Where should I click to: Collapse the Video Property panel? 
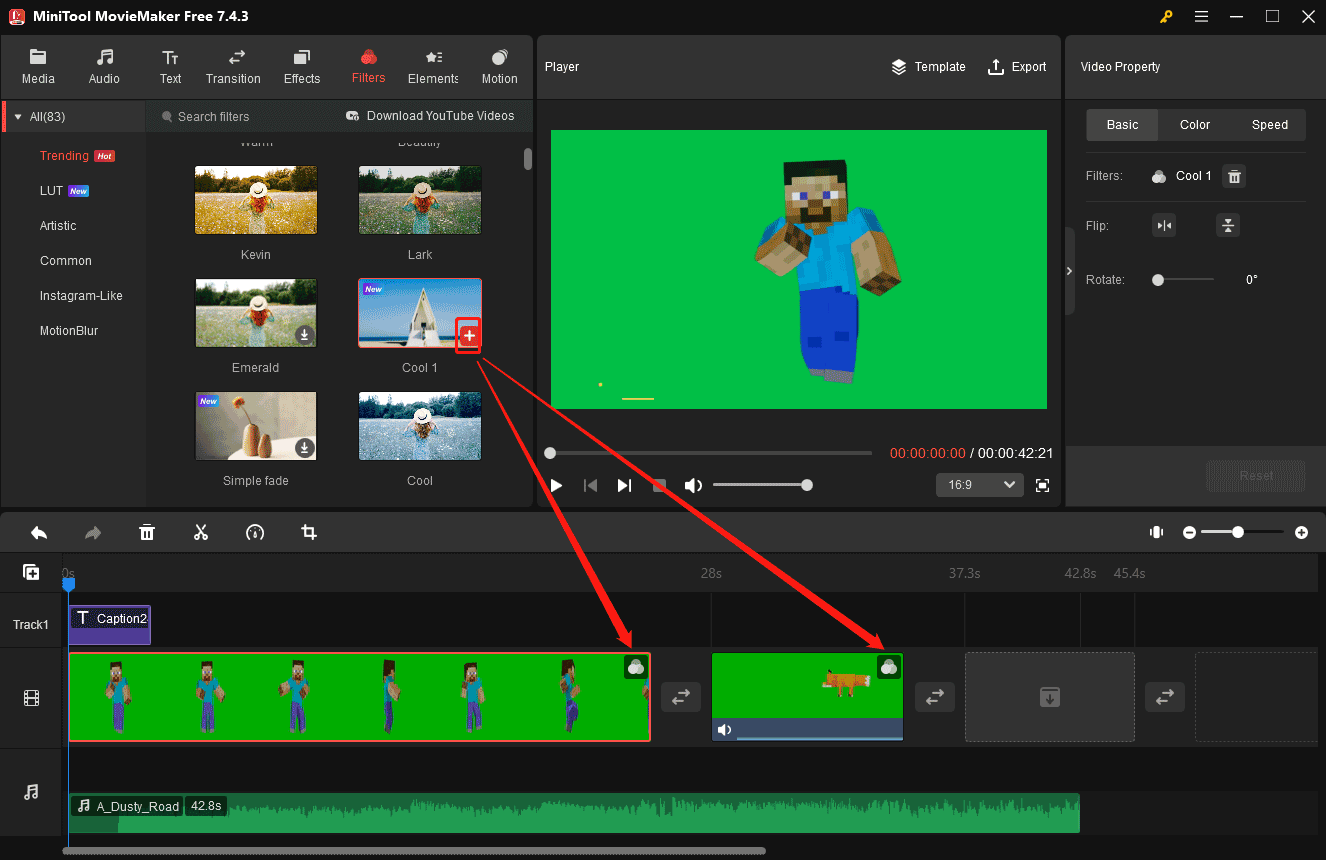pos(1069,271)
